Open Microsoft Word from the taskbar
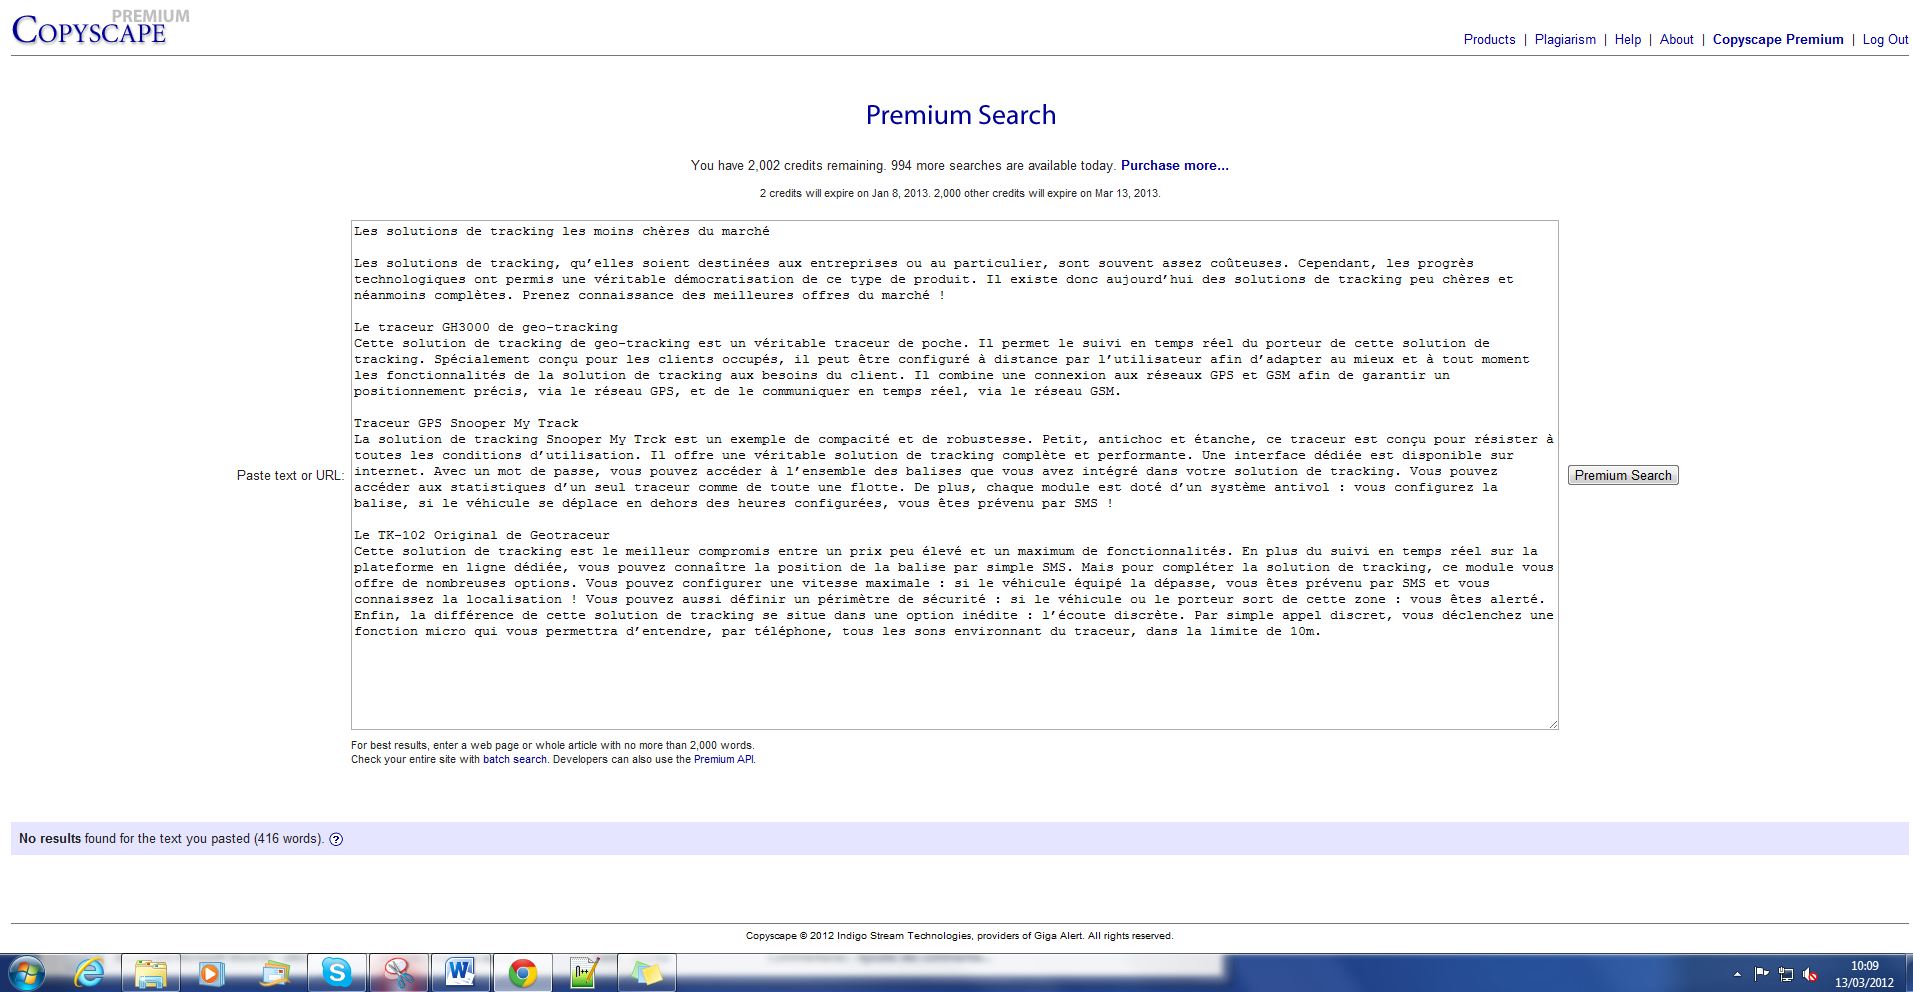This screenshot has height=992, width=1913. pos(460,972)
